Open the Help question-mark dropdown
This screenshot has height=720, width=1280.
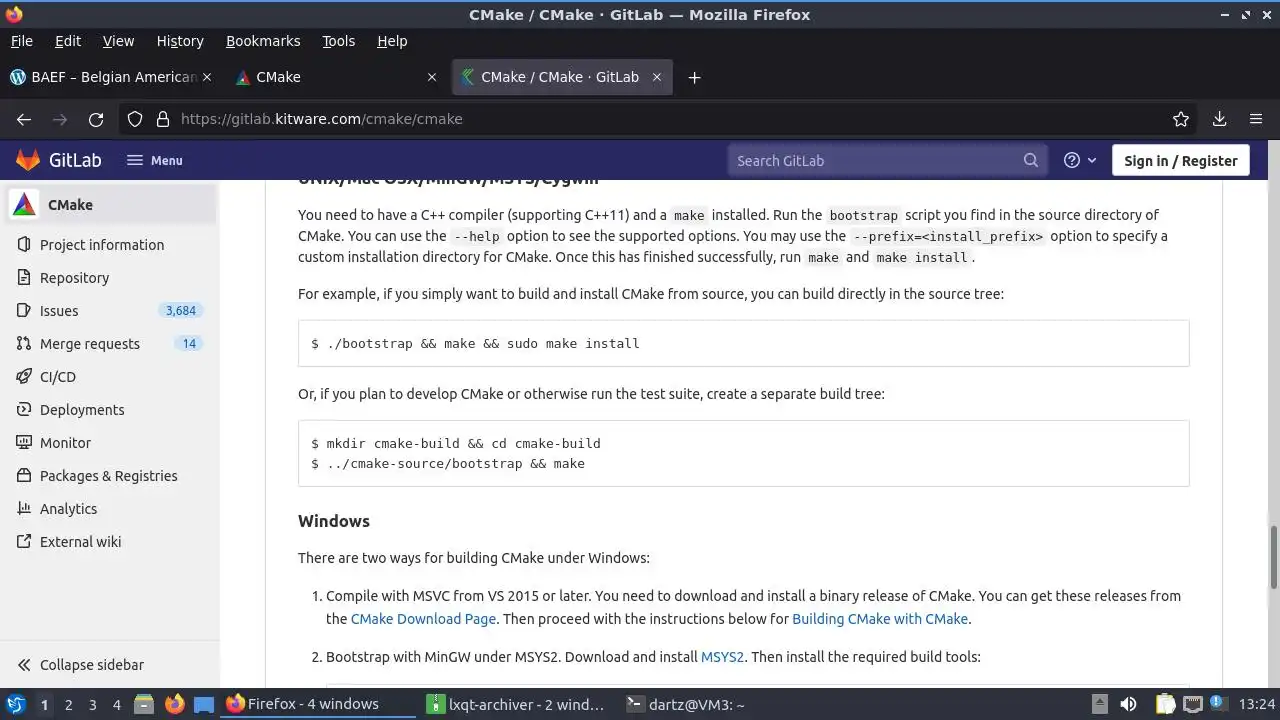[x=1080, y=160]
